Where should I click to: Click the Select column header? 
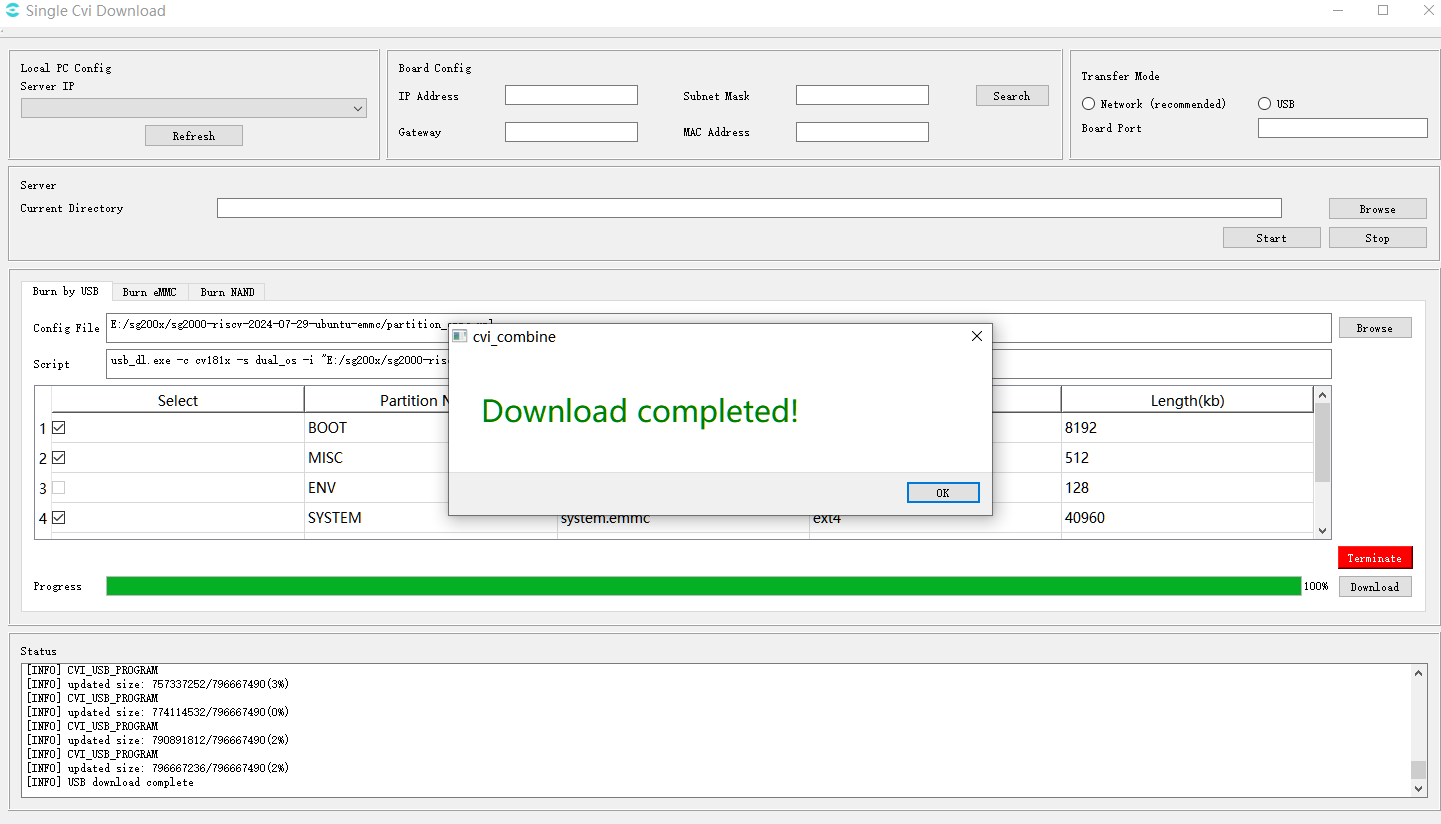click(178, 400)
